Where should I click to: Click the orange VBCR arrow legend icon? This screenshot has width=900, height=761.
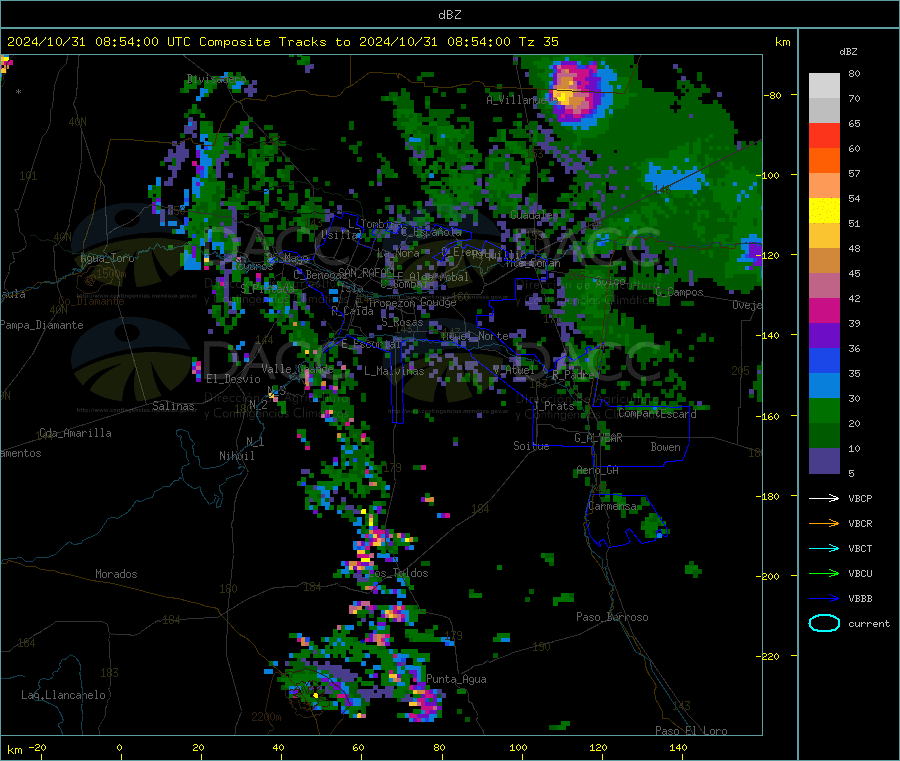(824, 523)
